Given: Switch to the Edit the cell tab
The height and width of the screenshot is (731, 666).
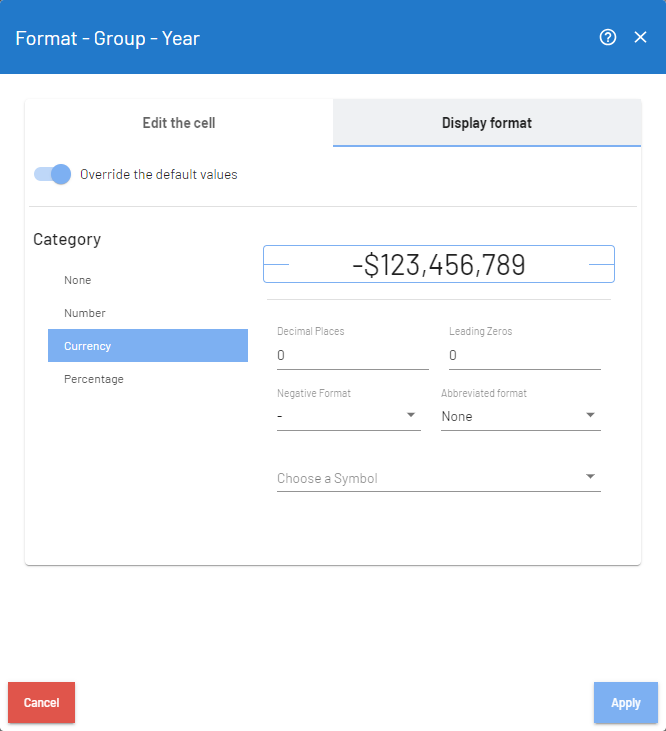Looking at the screenshot, I should (179, 123).
